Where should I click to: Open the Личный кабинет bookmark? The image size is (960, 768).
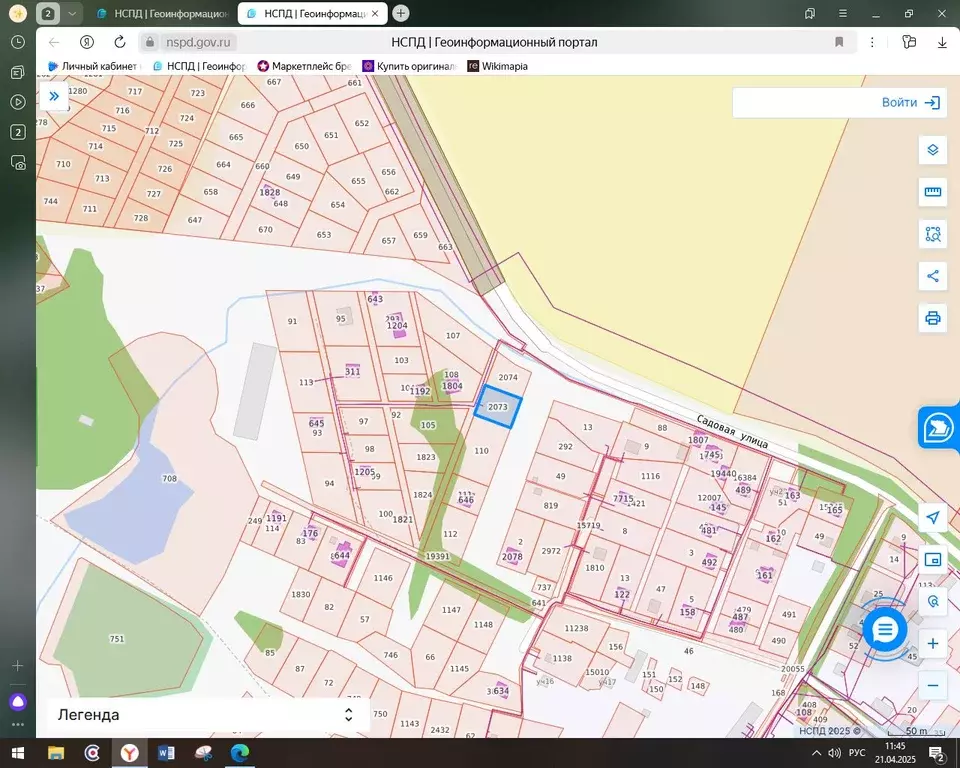94,66
